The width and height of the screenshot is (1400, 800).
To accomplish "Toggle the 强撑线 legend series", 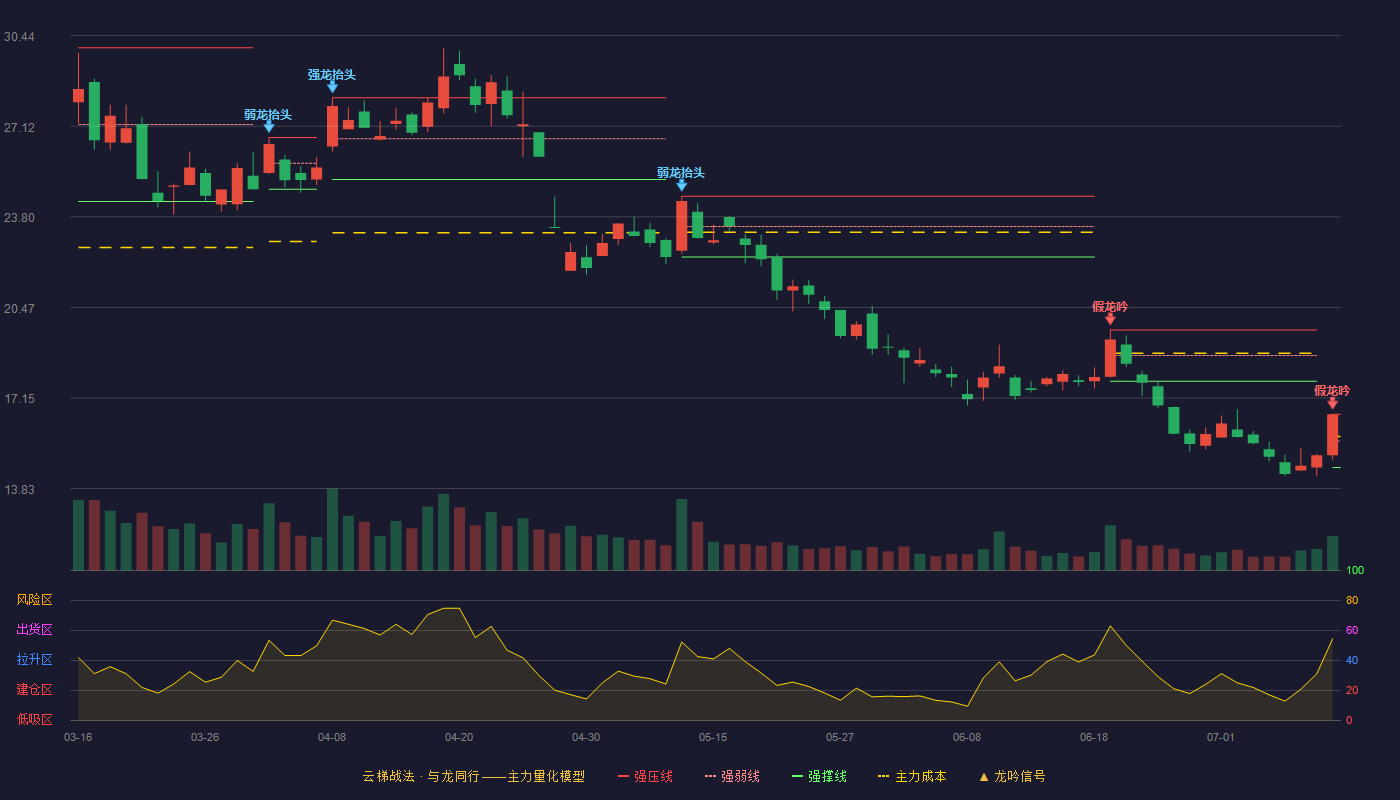I will pyautogui.click(x=819, y=776).
